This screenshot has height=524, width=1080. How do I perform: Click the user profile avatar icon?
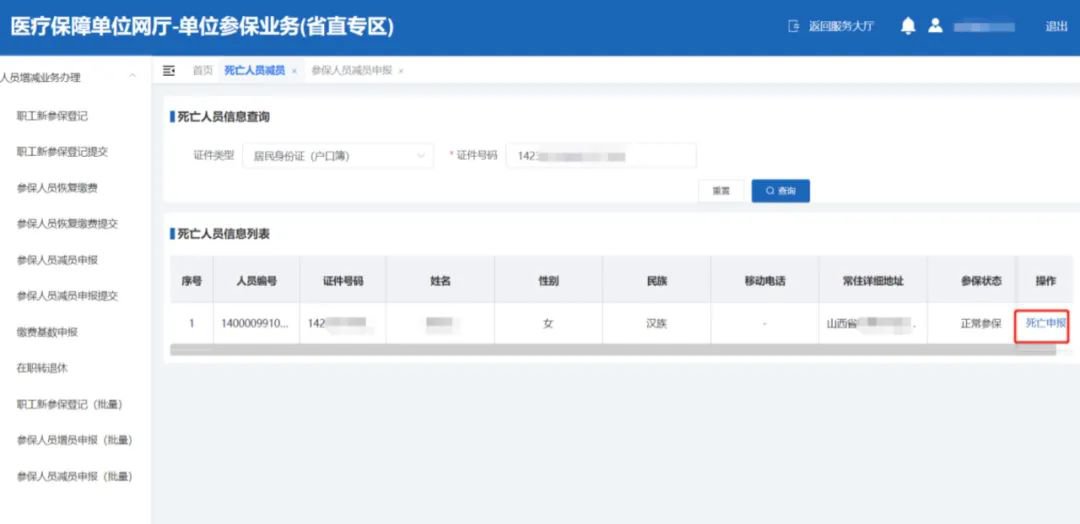coord(935,27)
